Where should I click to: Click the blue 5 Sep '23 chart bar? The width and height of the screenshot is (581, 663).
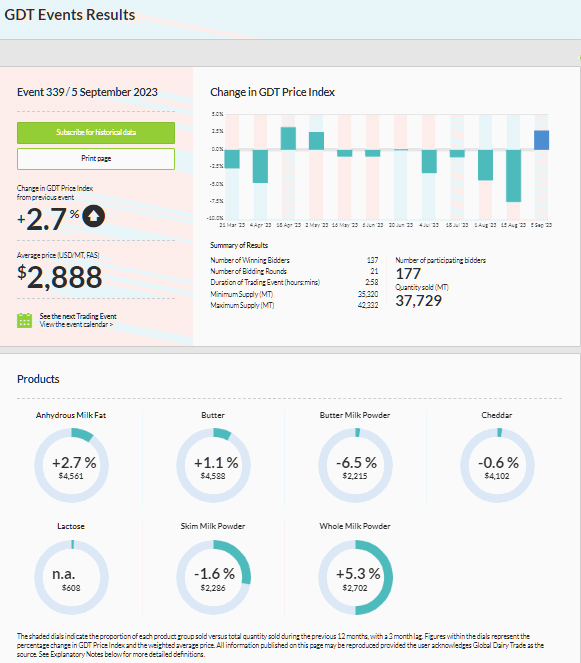pyautogui.click(x=541, y=140)
